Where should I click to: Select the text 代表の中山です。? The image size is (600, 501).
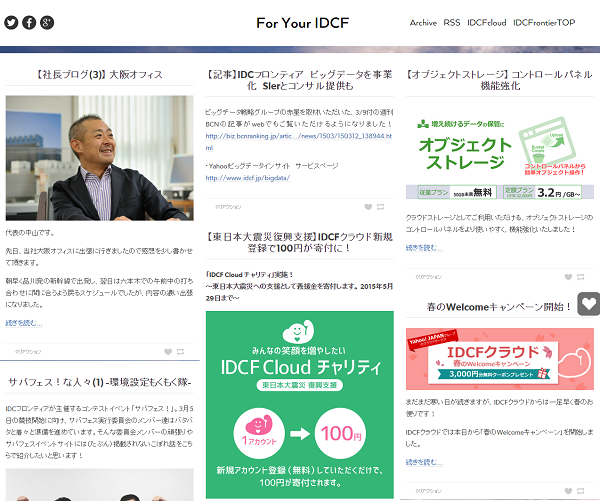[30, 233]
